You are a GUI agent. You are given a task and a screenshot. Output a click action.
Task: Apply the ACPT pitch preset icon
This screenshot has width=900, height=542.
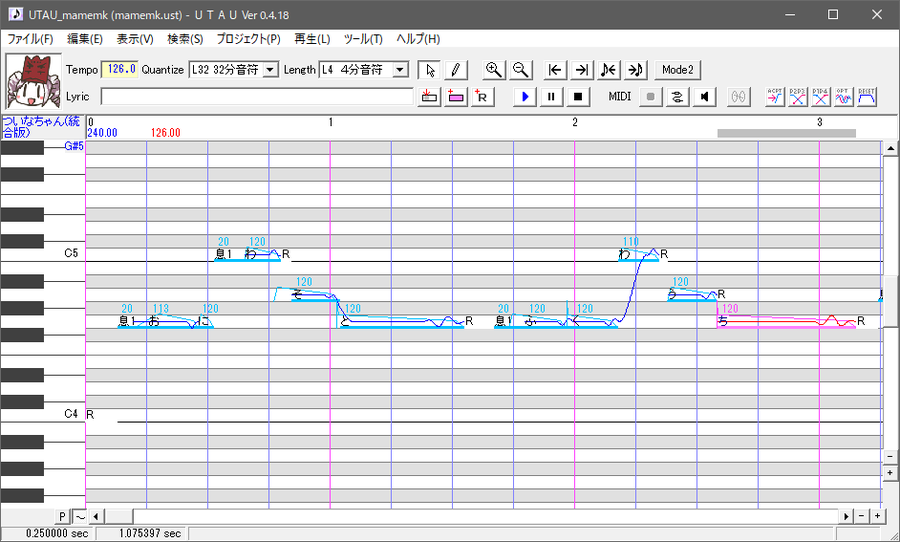tap(775, 96)
